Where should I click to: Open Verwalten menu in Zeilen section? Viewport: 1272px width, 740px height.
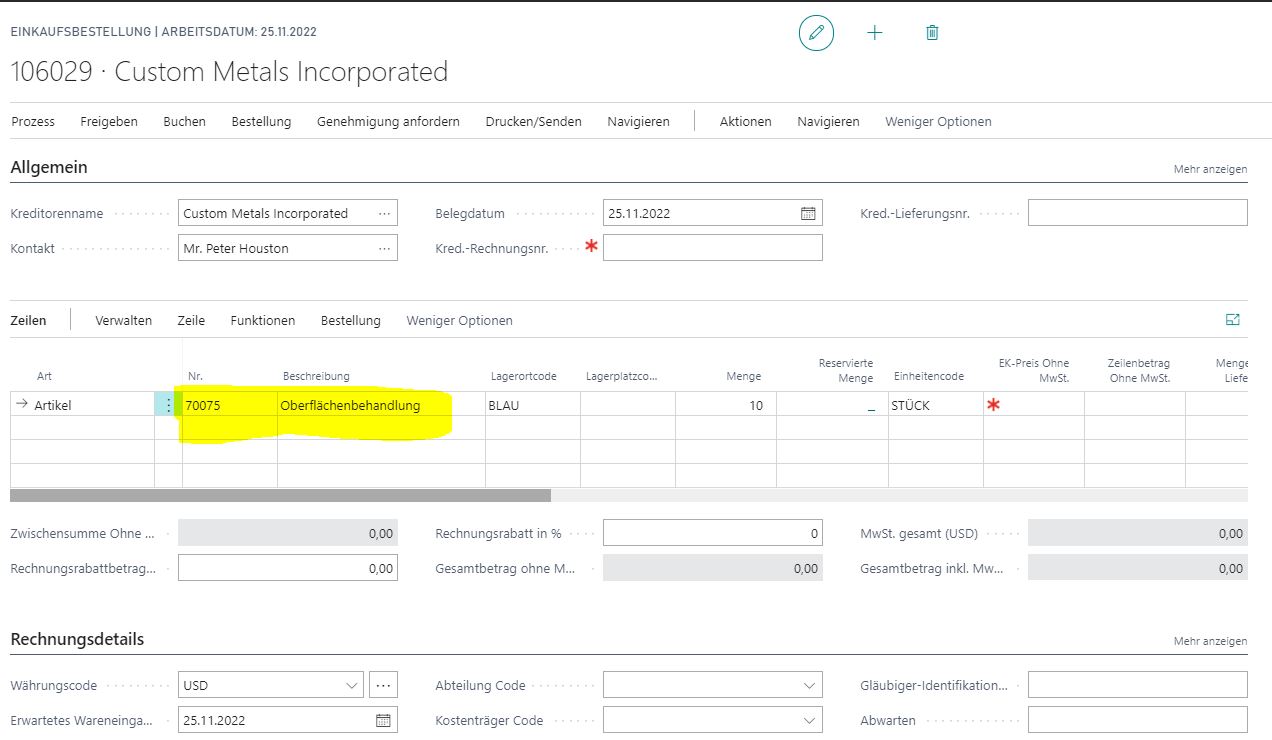124,320
